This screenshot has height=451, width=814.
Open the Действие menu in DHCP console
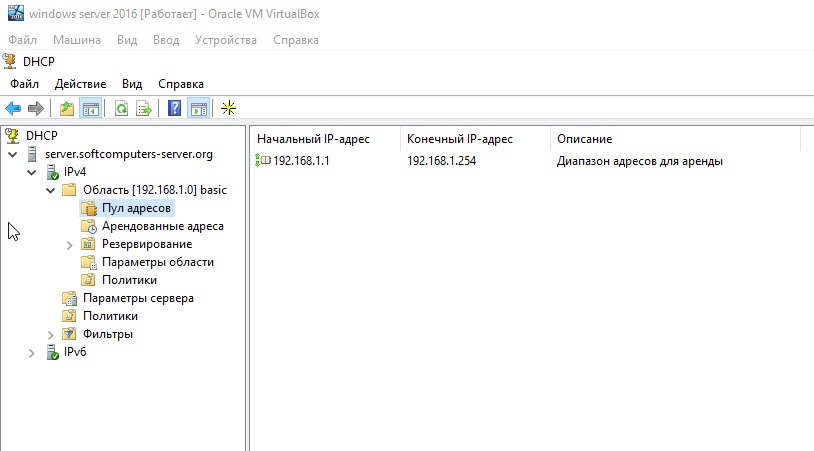80,84
